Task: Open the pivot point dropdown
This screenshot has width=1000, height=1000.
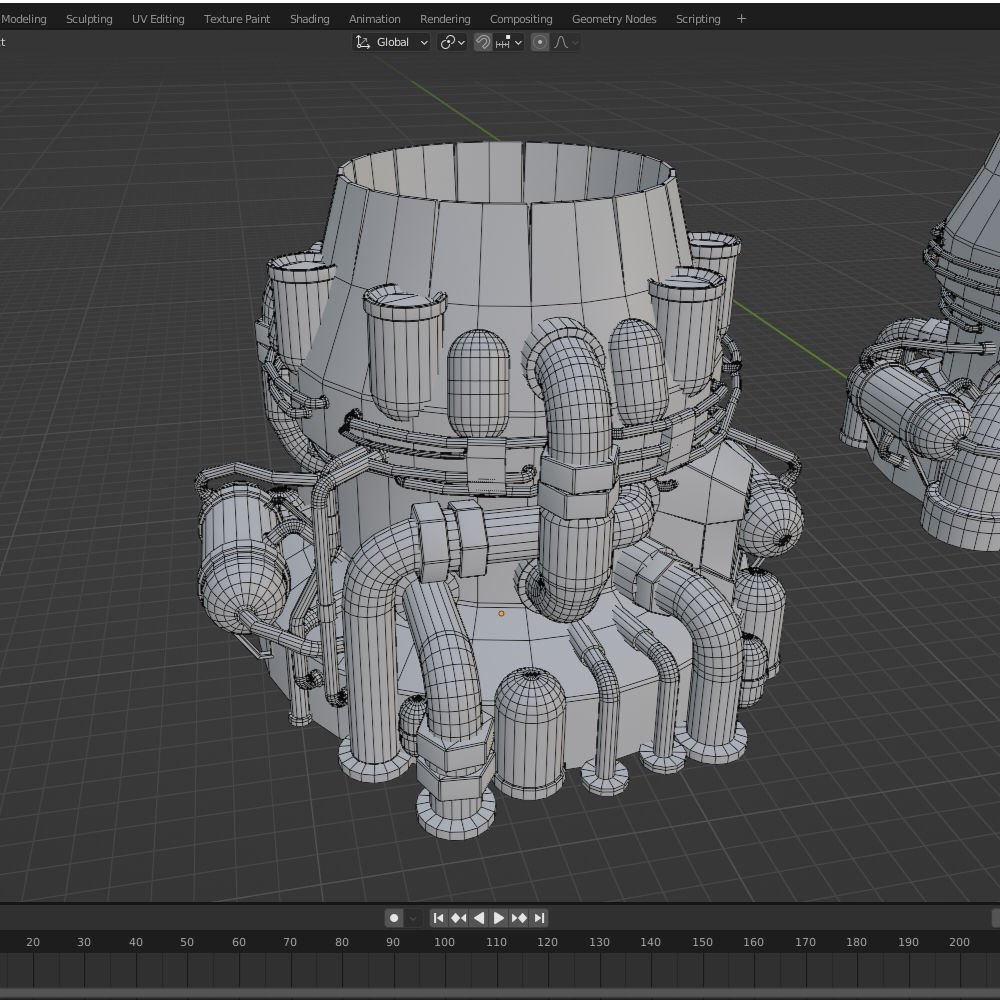Action: [x=453, y=42]
